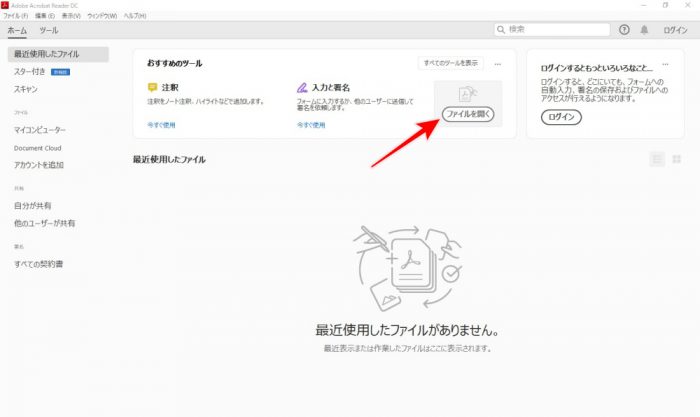
Task: Select アカウントを追加 in sidebar
Action: (39, 165)
